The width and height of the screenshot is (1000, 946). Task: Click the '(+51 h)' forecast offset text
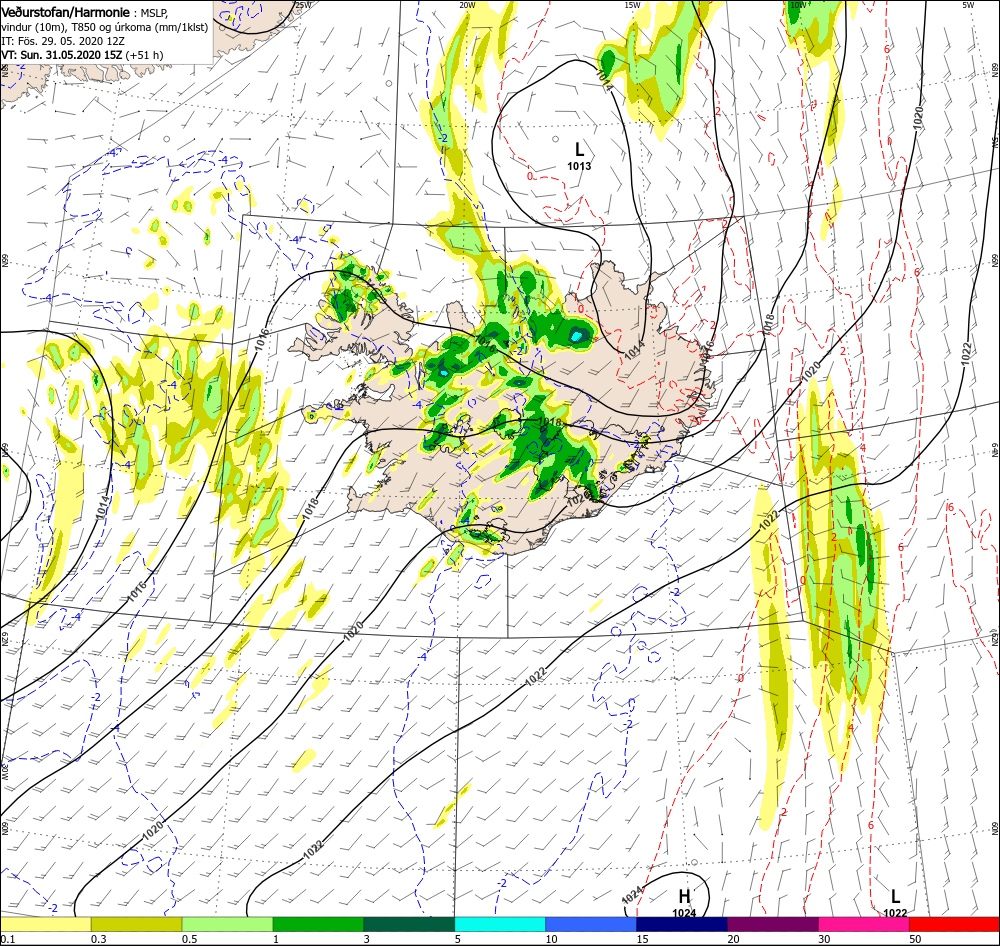tap(144, 55)
